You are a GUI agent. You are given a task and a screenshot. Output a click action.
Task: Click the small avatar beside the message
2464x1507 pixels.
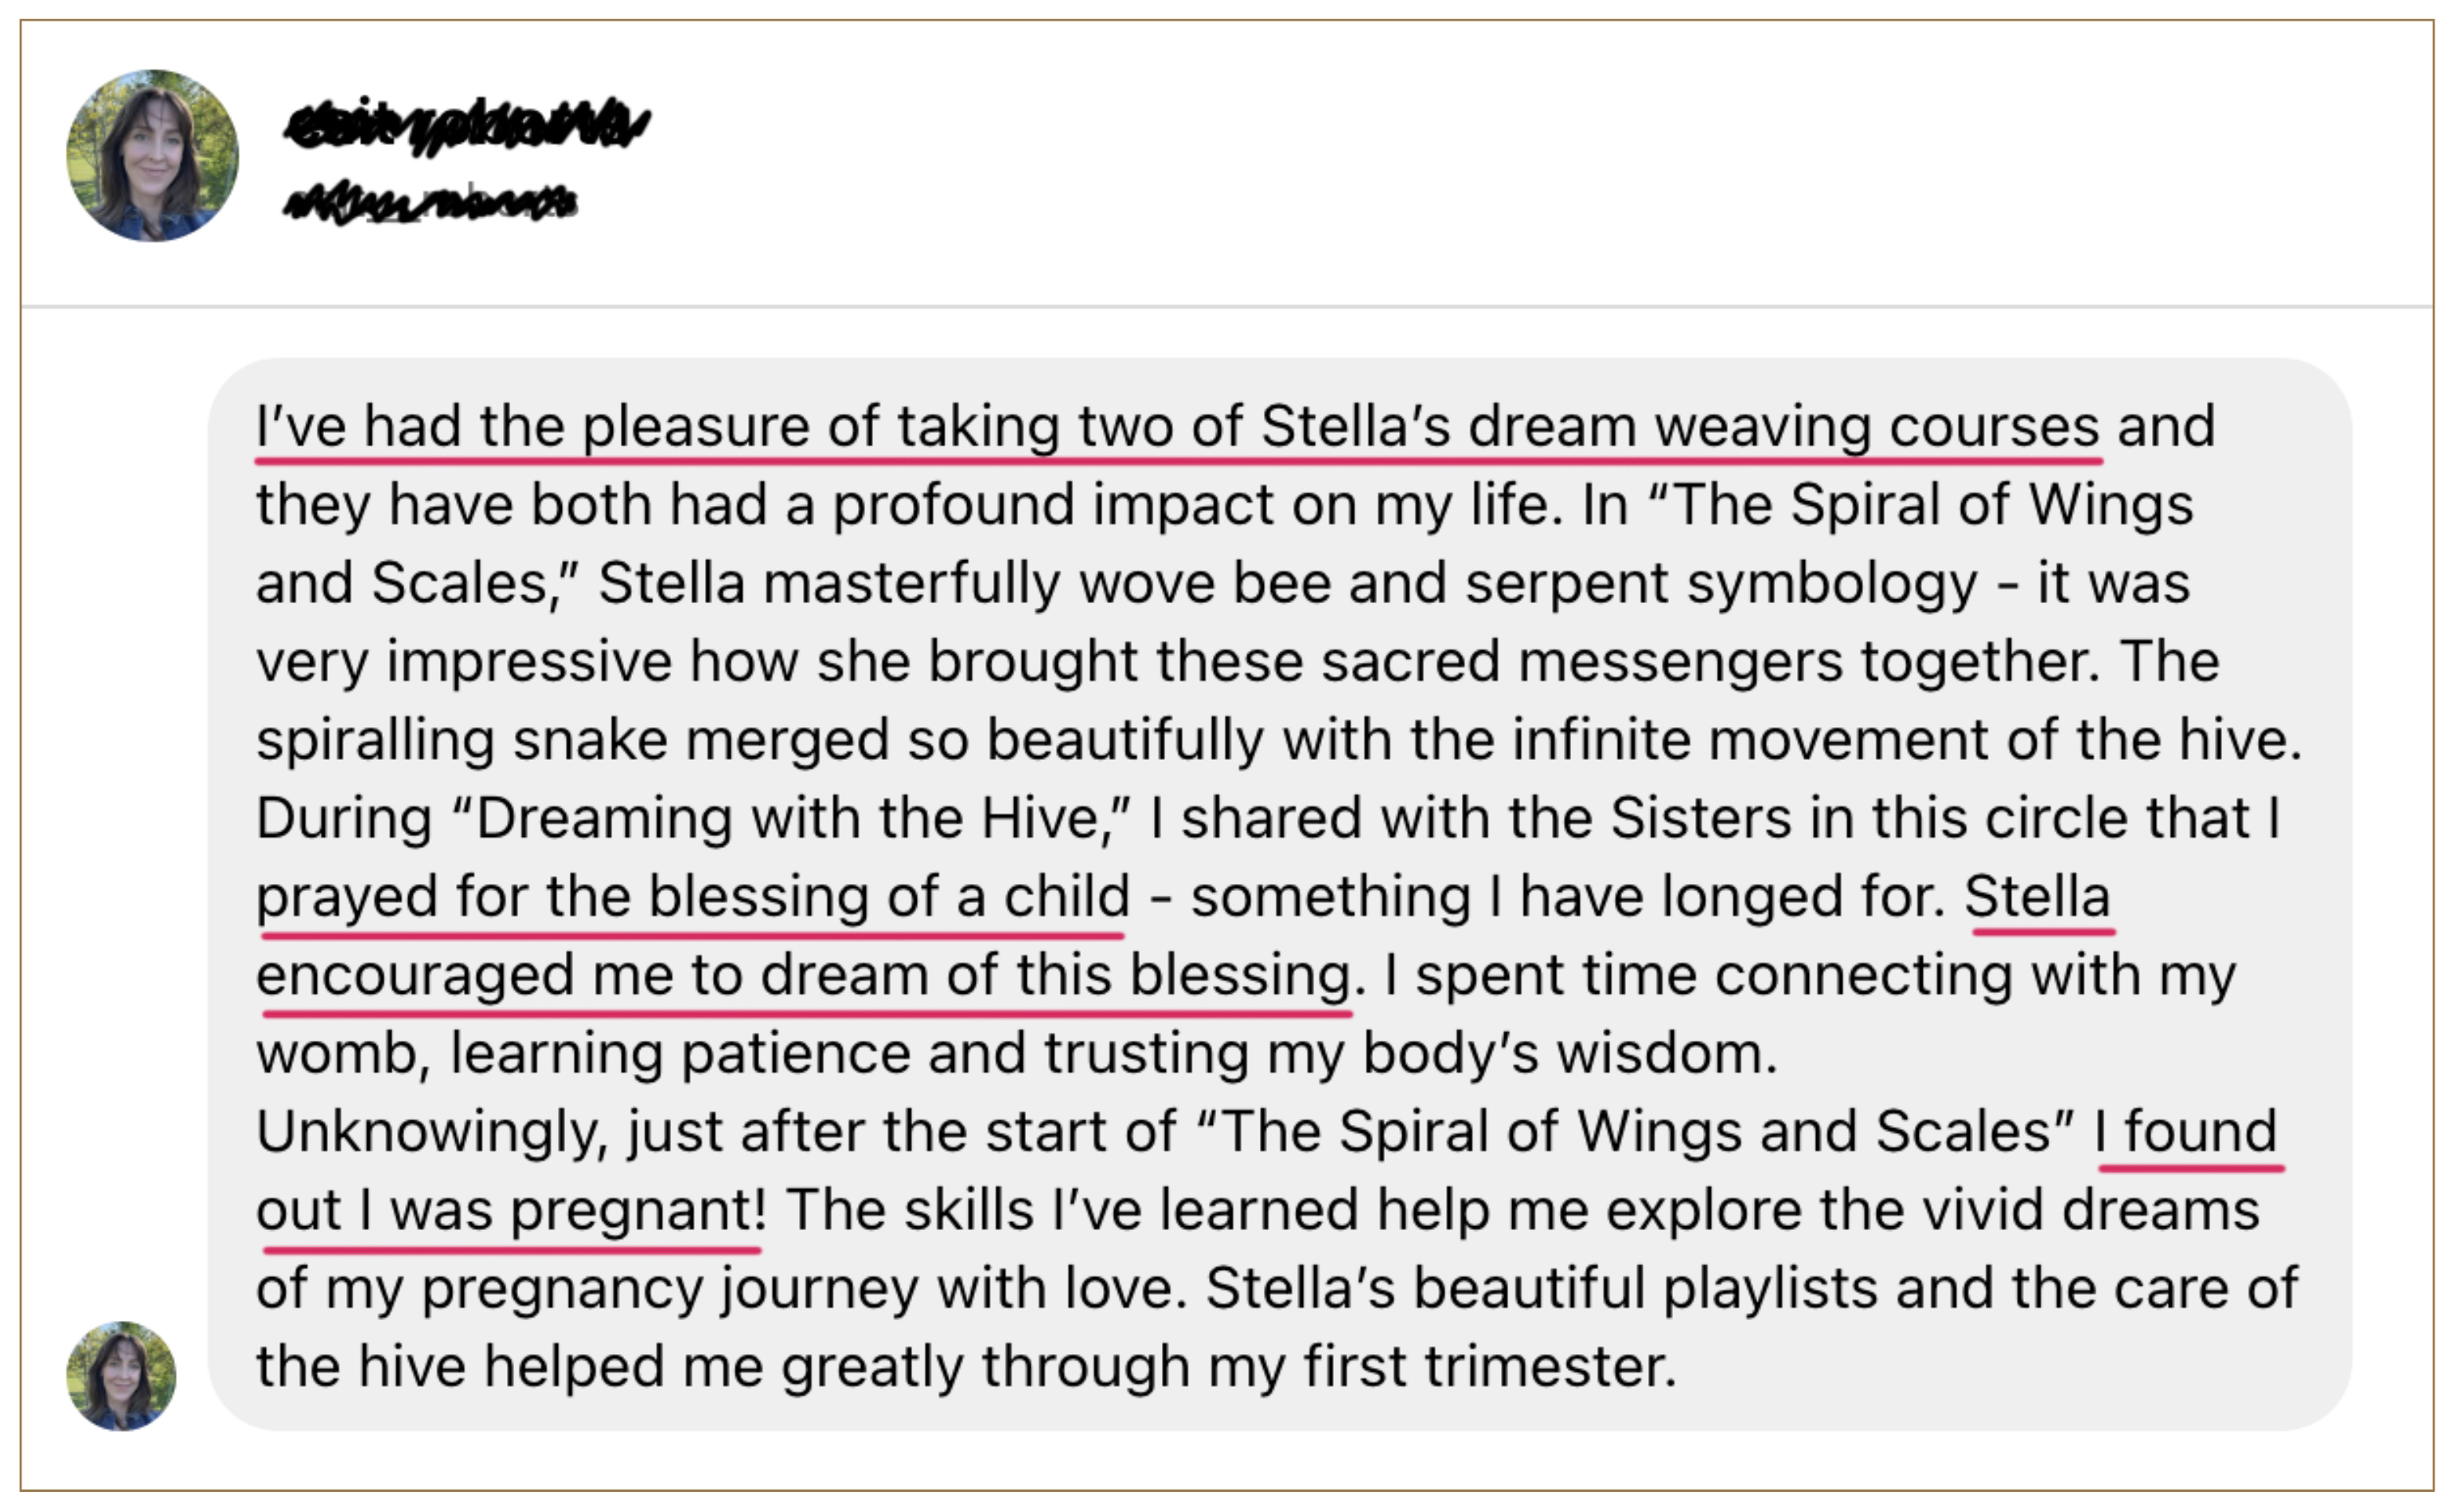pos(121,1375)
